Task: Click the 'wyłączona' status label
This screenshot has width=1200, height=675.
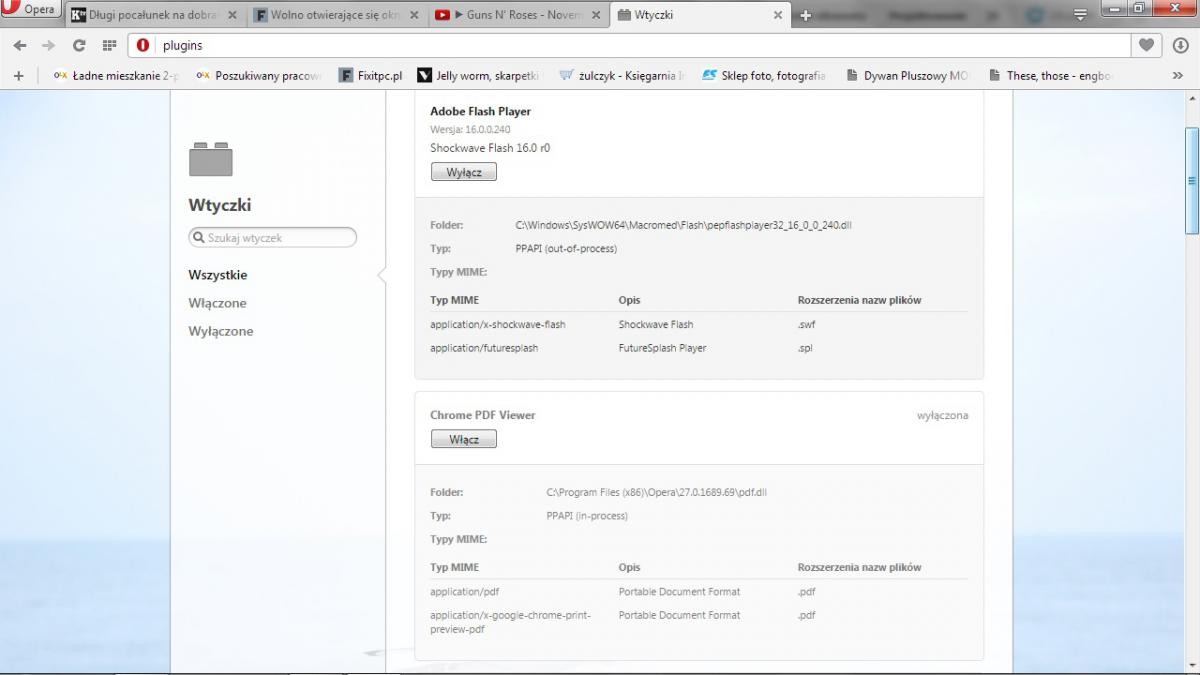Action: (943, 415)
